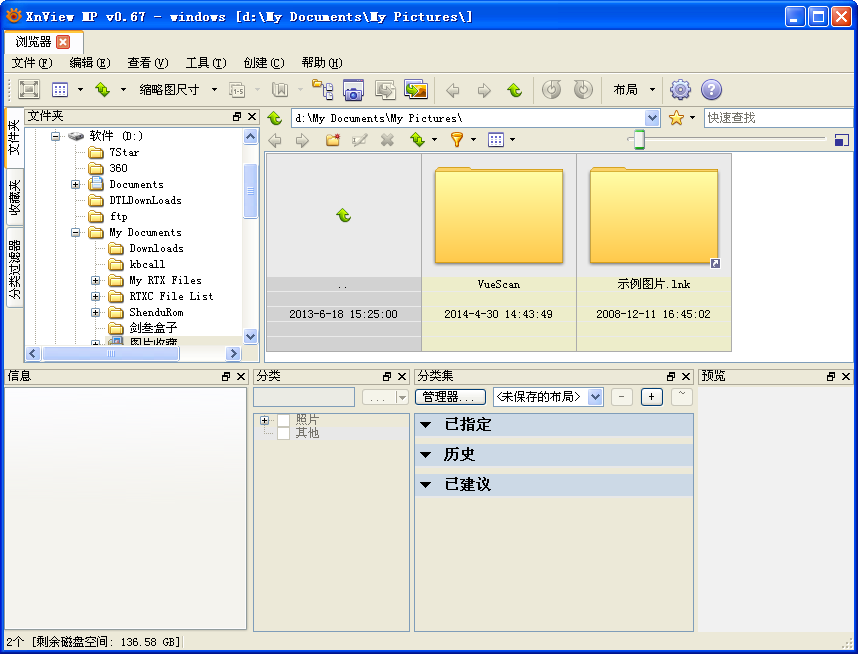Check the 照片 category checkbox
858x654 pixels.
[283, 420]
